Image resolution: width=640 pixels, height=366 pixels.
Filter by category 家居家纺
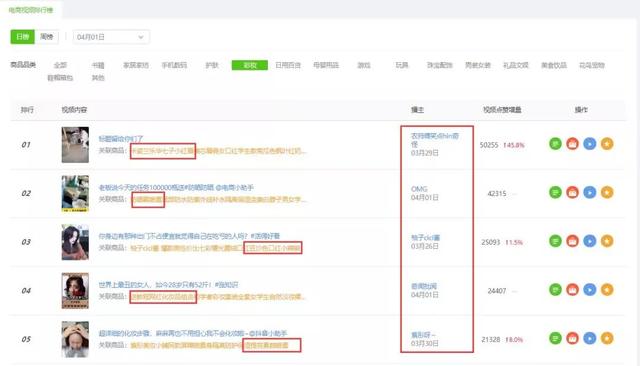point(136,65)
